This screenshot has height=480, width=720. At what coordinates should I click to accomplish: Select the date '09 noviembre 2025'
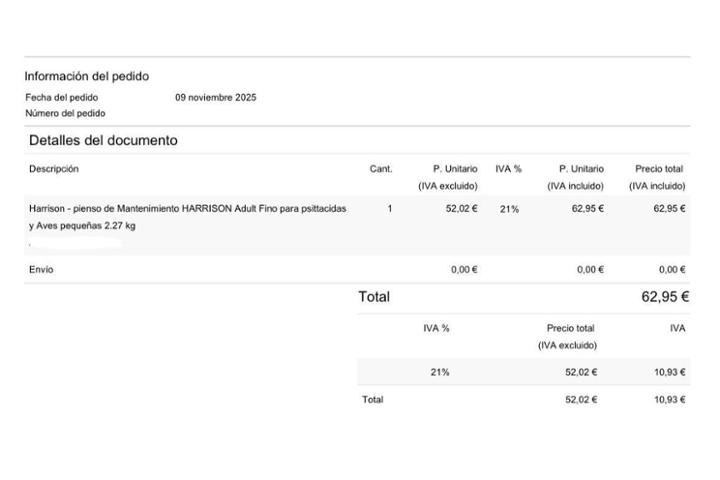coord(215,98)
